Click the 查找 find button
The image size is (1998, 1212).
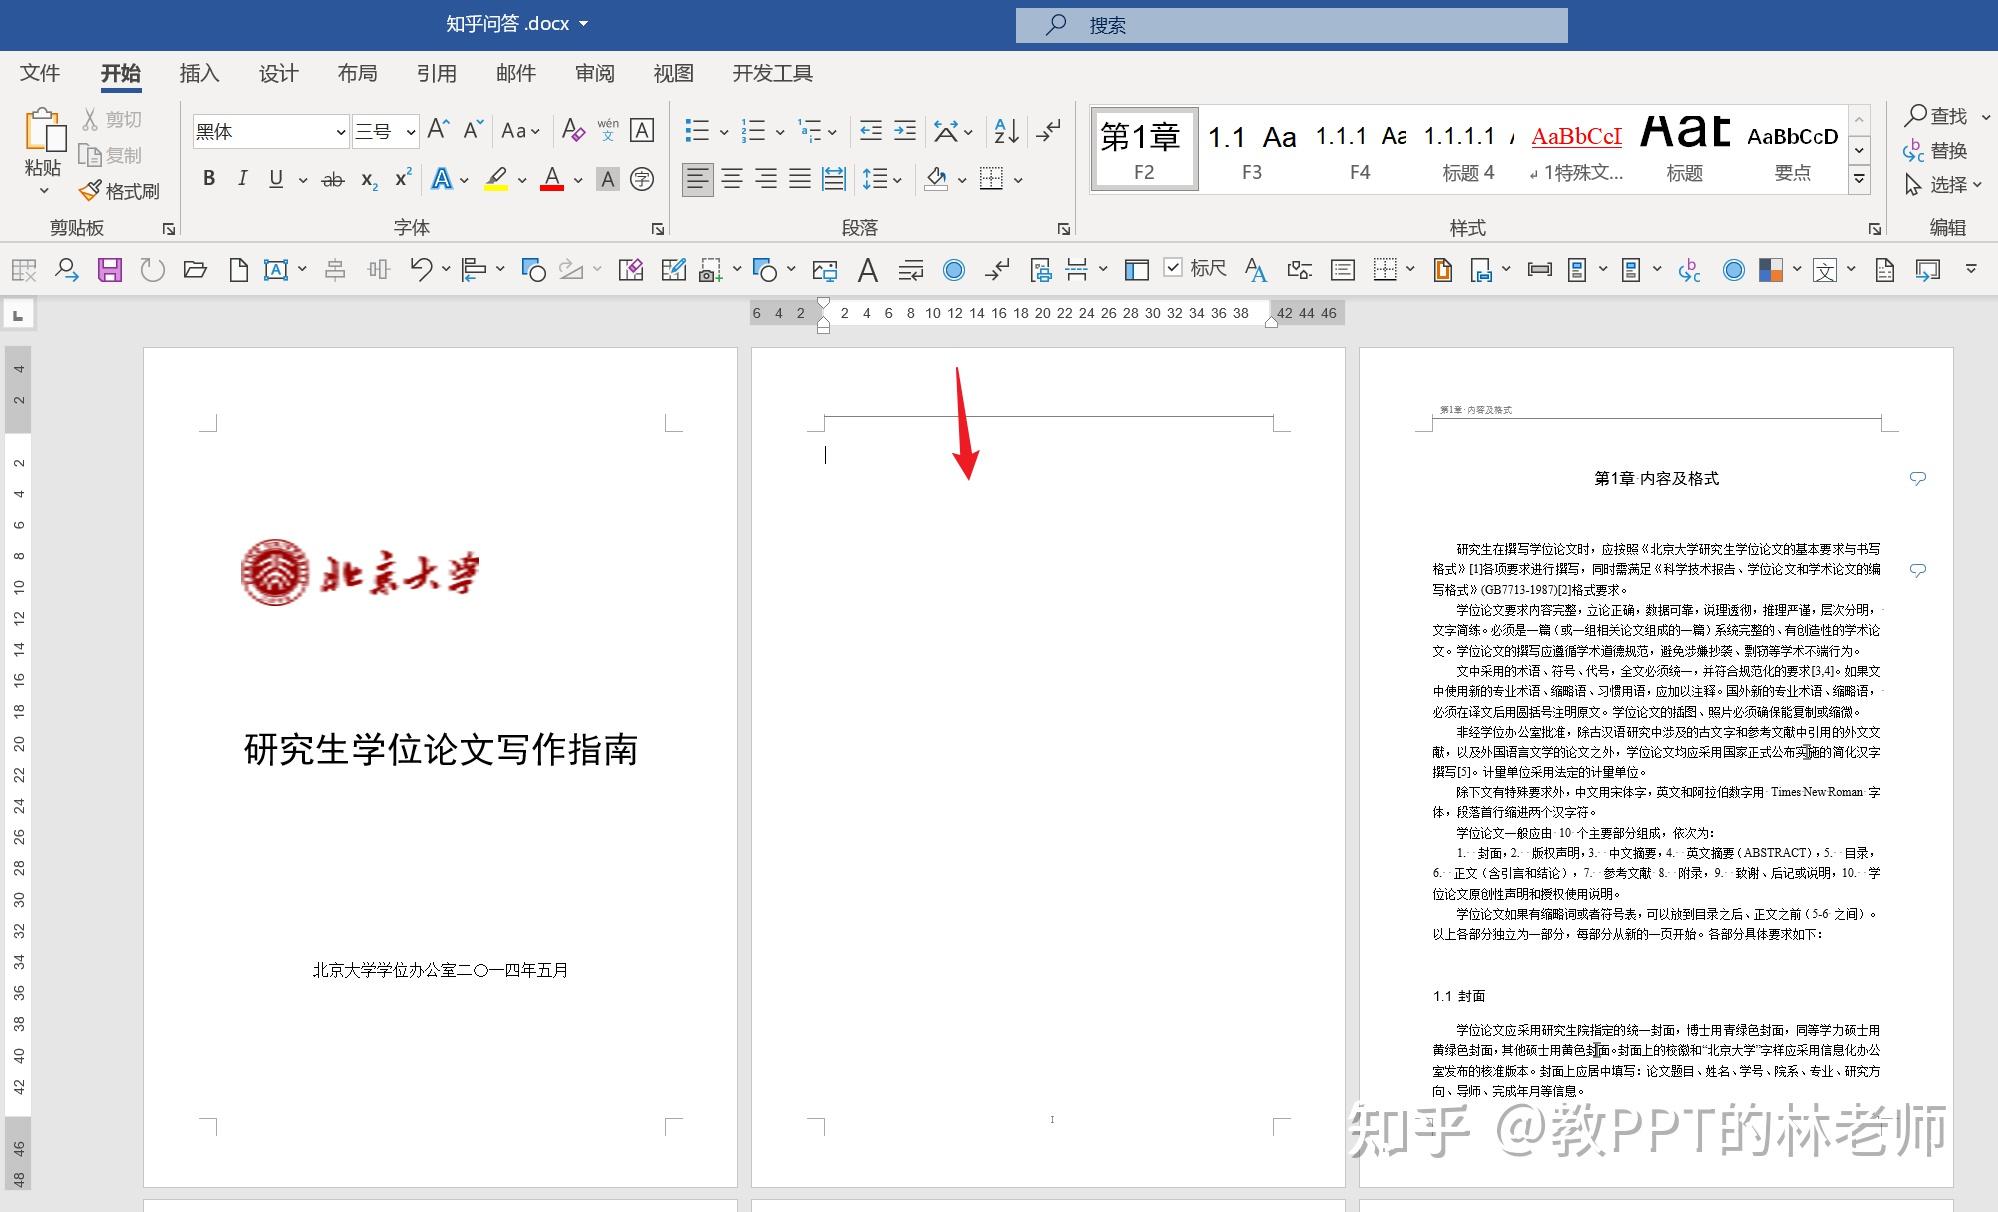coord(1935,116)
